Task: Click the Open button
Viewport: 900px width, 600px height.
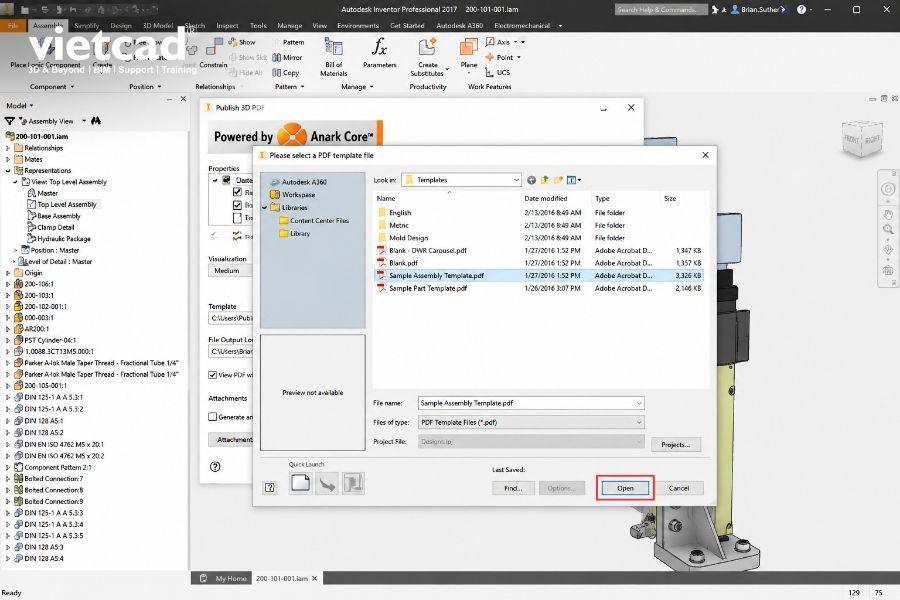Action: pos(625,488)
